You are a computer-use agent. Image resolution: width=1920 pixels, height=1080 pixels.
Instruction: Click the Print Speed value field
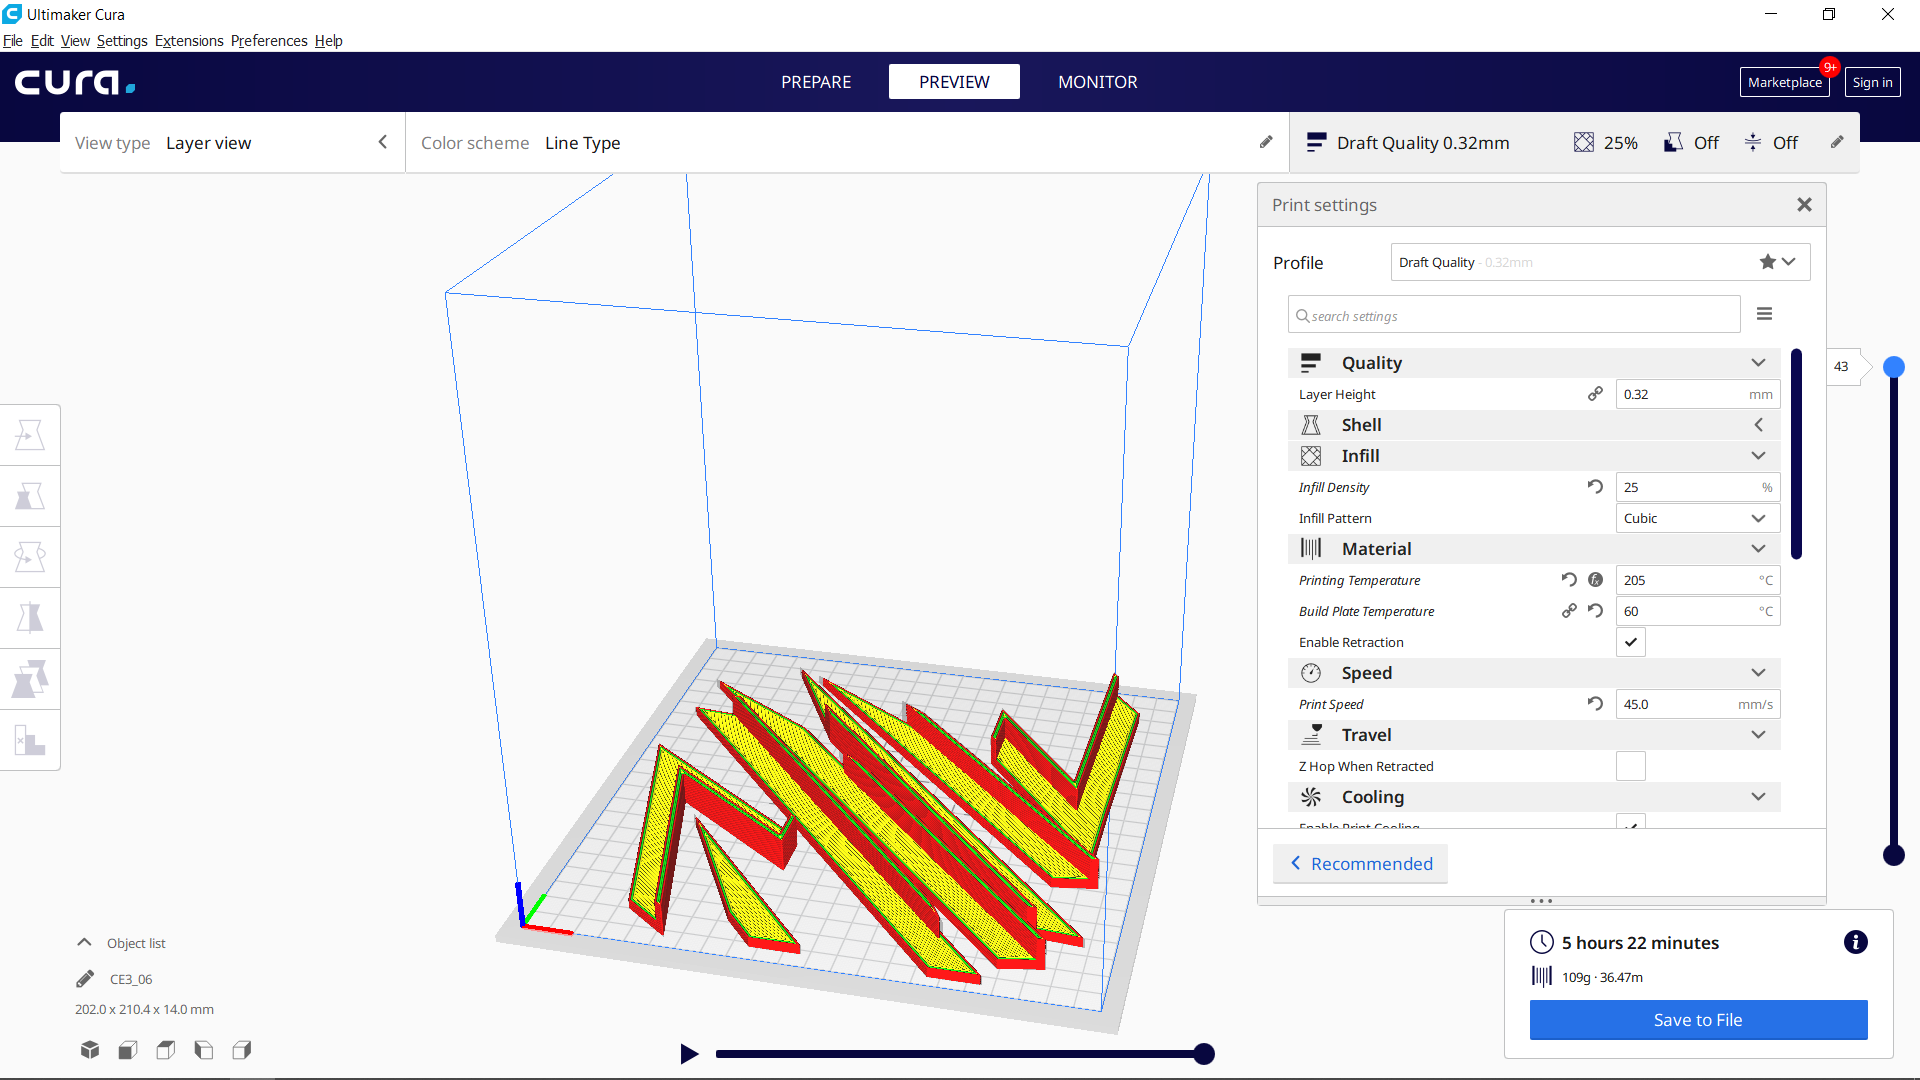pyautogui.click(x=1698, y=704)
